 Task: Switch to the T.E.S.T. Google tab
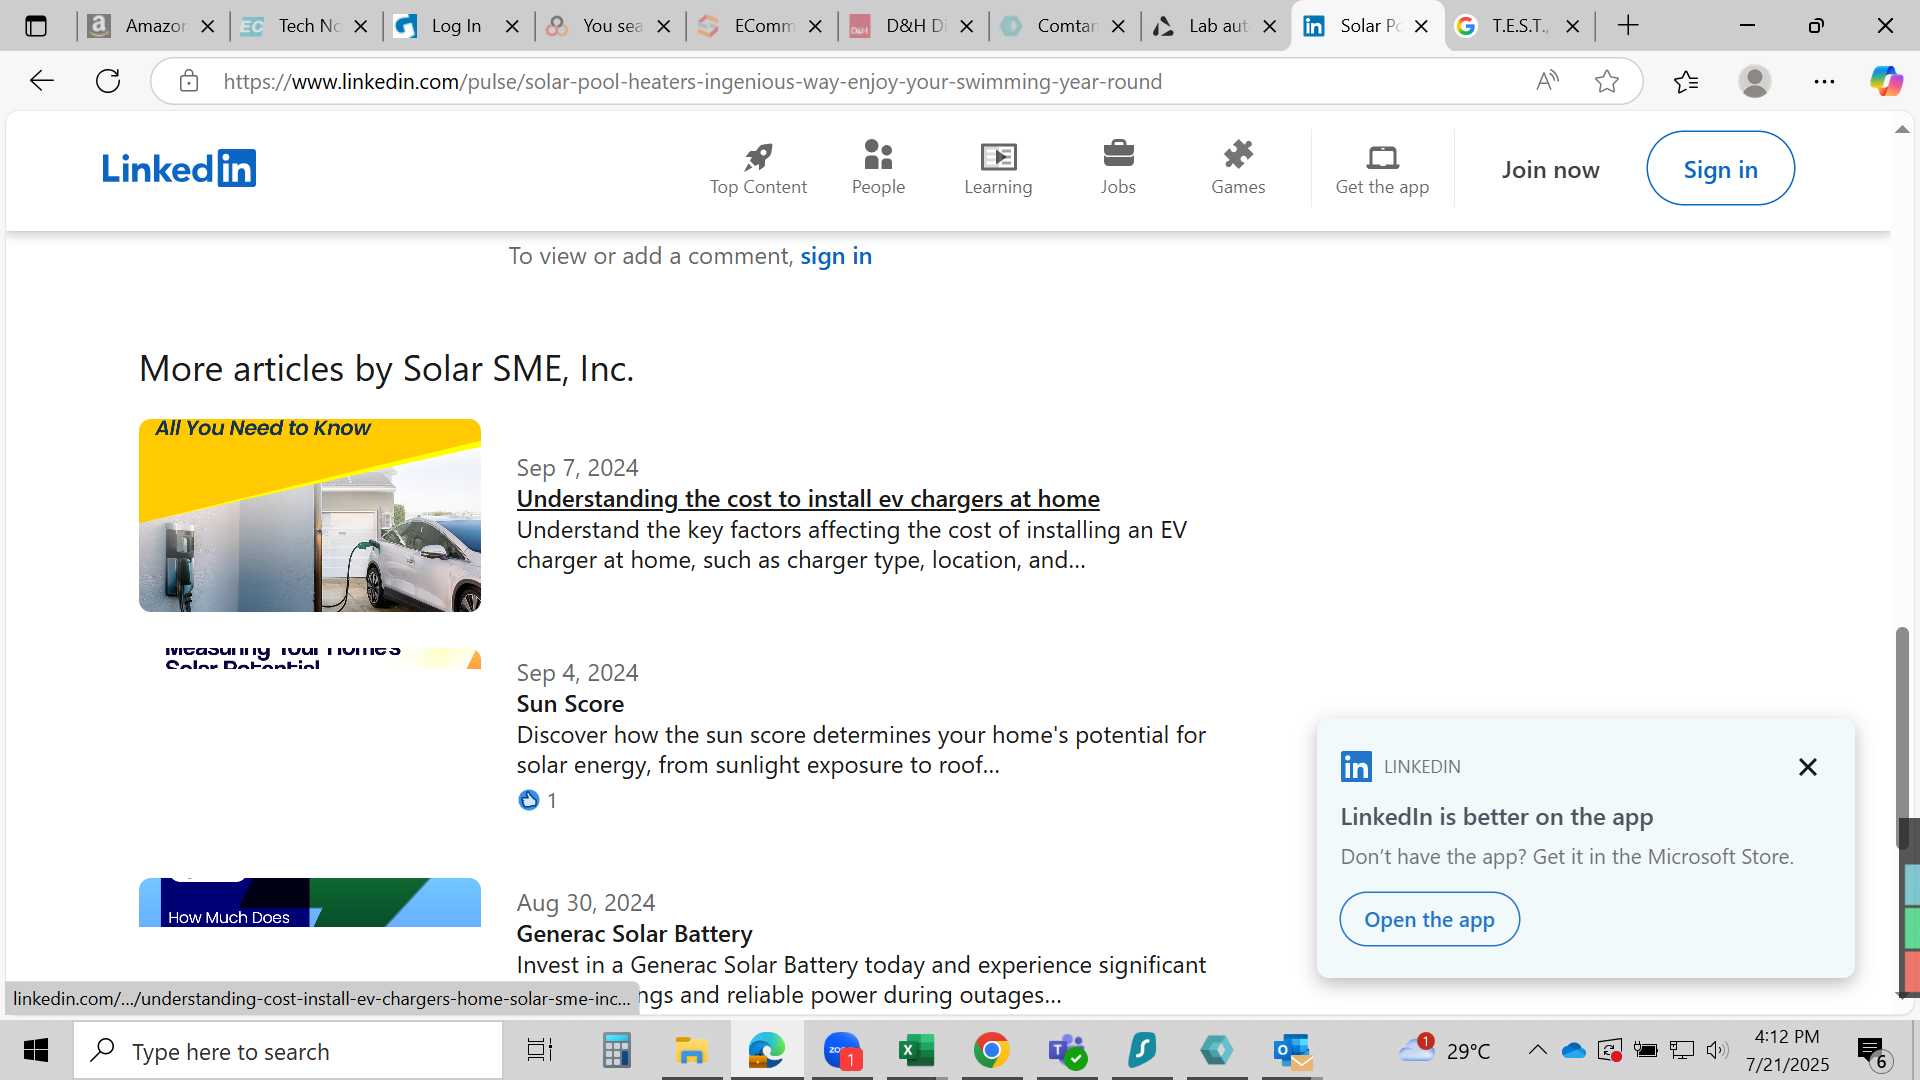pyautogui.click(x=1519, y=26)
